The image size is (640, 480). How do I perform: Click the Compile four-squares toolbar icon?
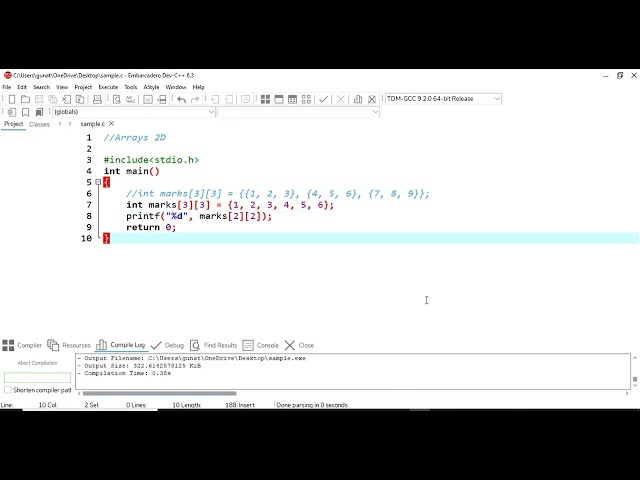265,99
